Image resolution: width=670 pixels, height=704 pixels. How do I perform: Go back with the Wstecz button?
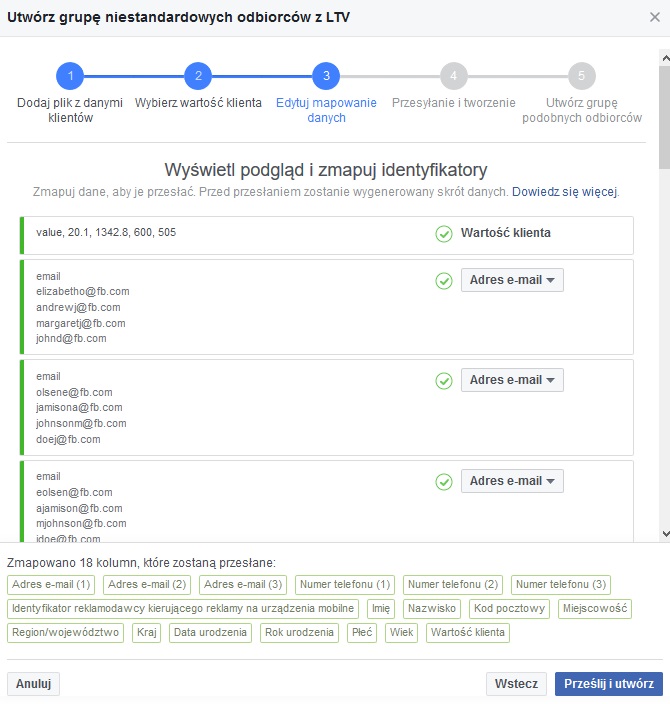coord(517,684)
